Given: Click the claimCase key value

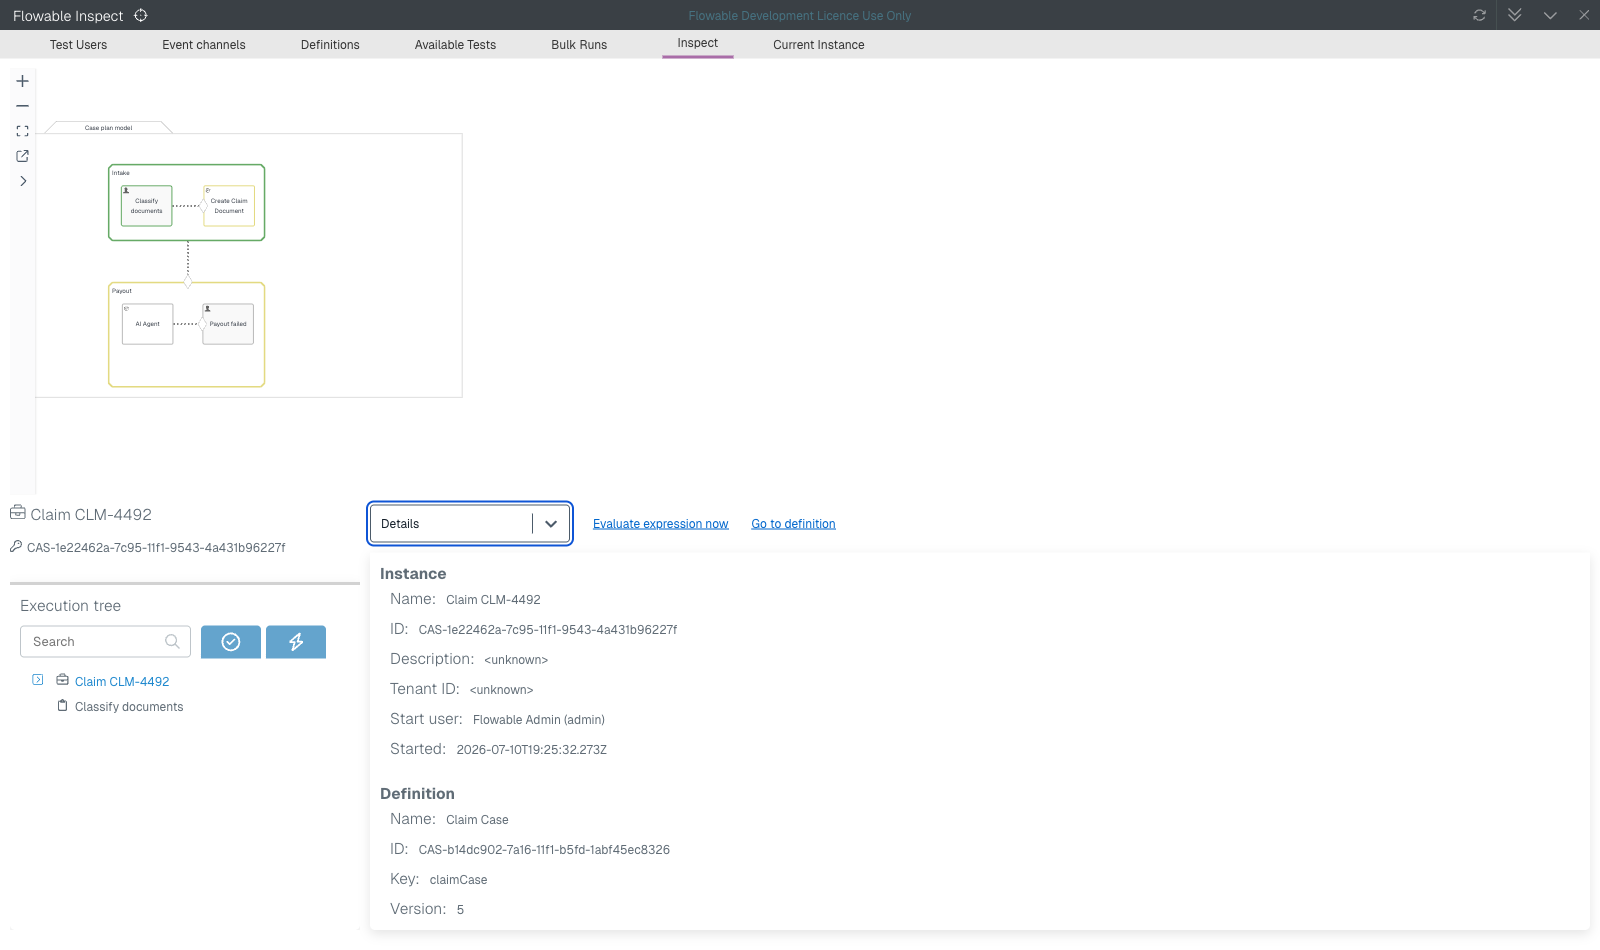Looking at the screenshot, I should (458, 880).
